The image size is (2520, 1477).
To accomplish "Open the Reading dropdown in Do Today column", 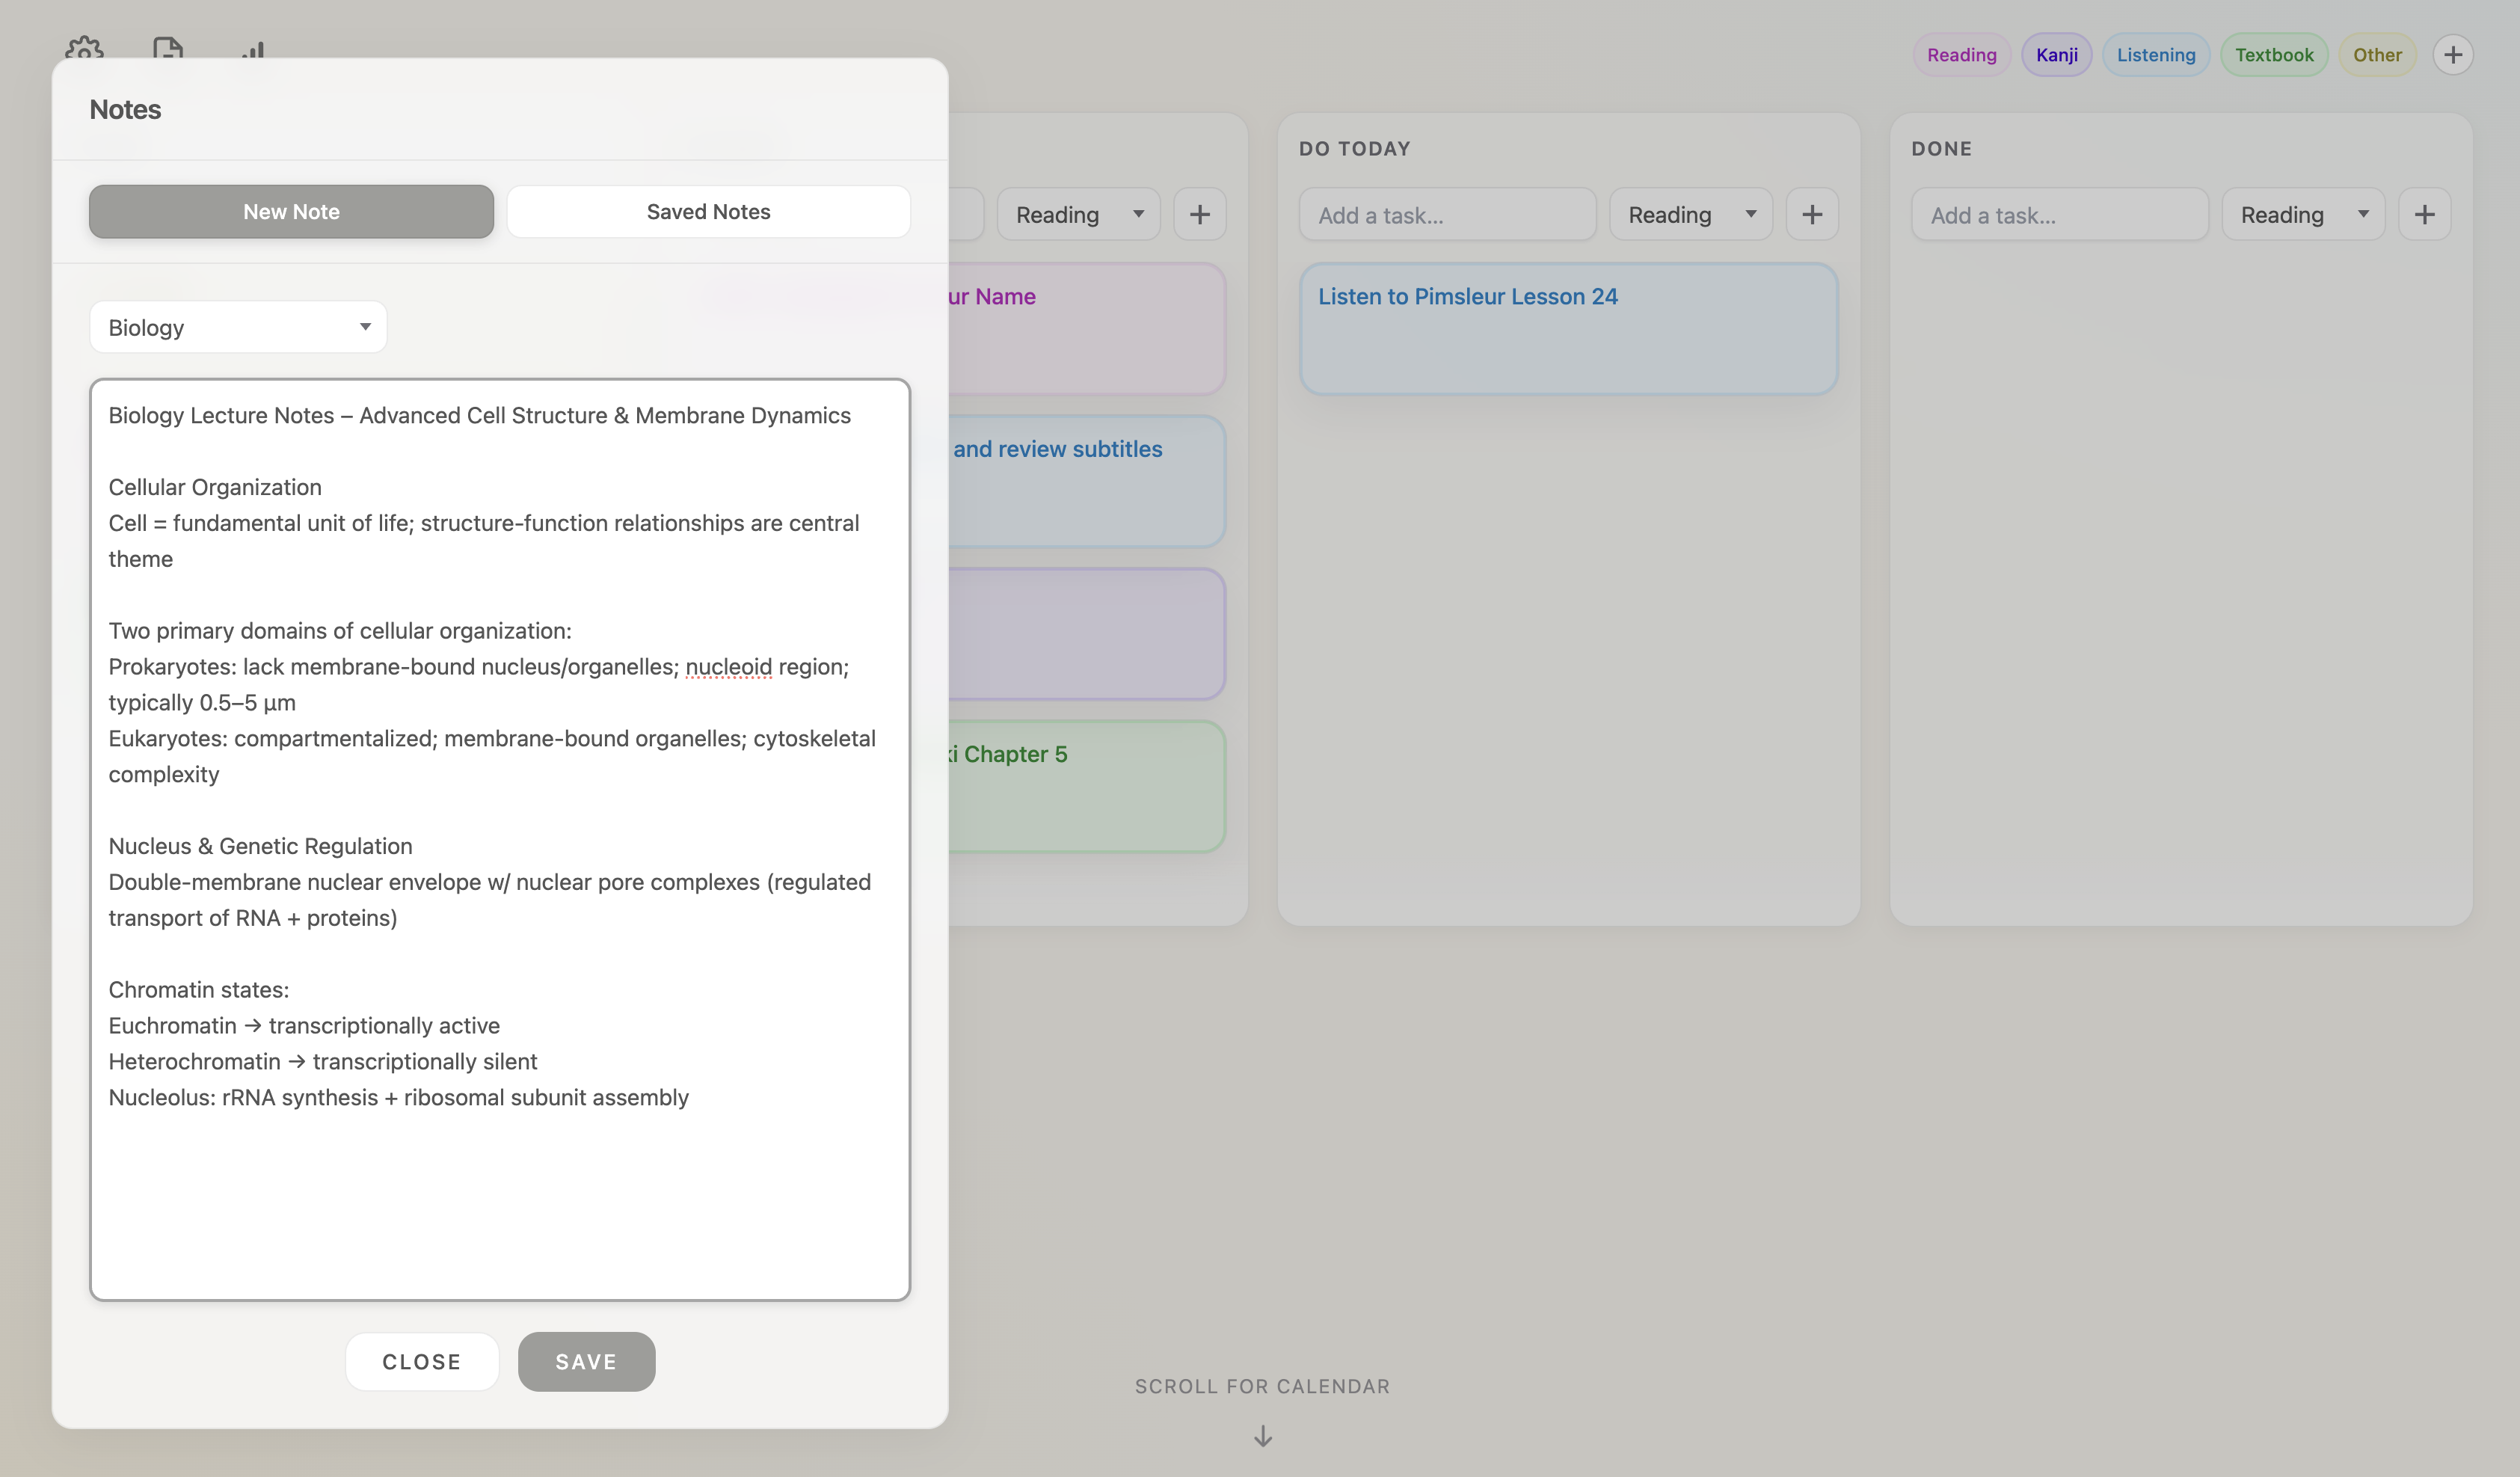I will point(1691,214).
